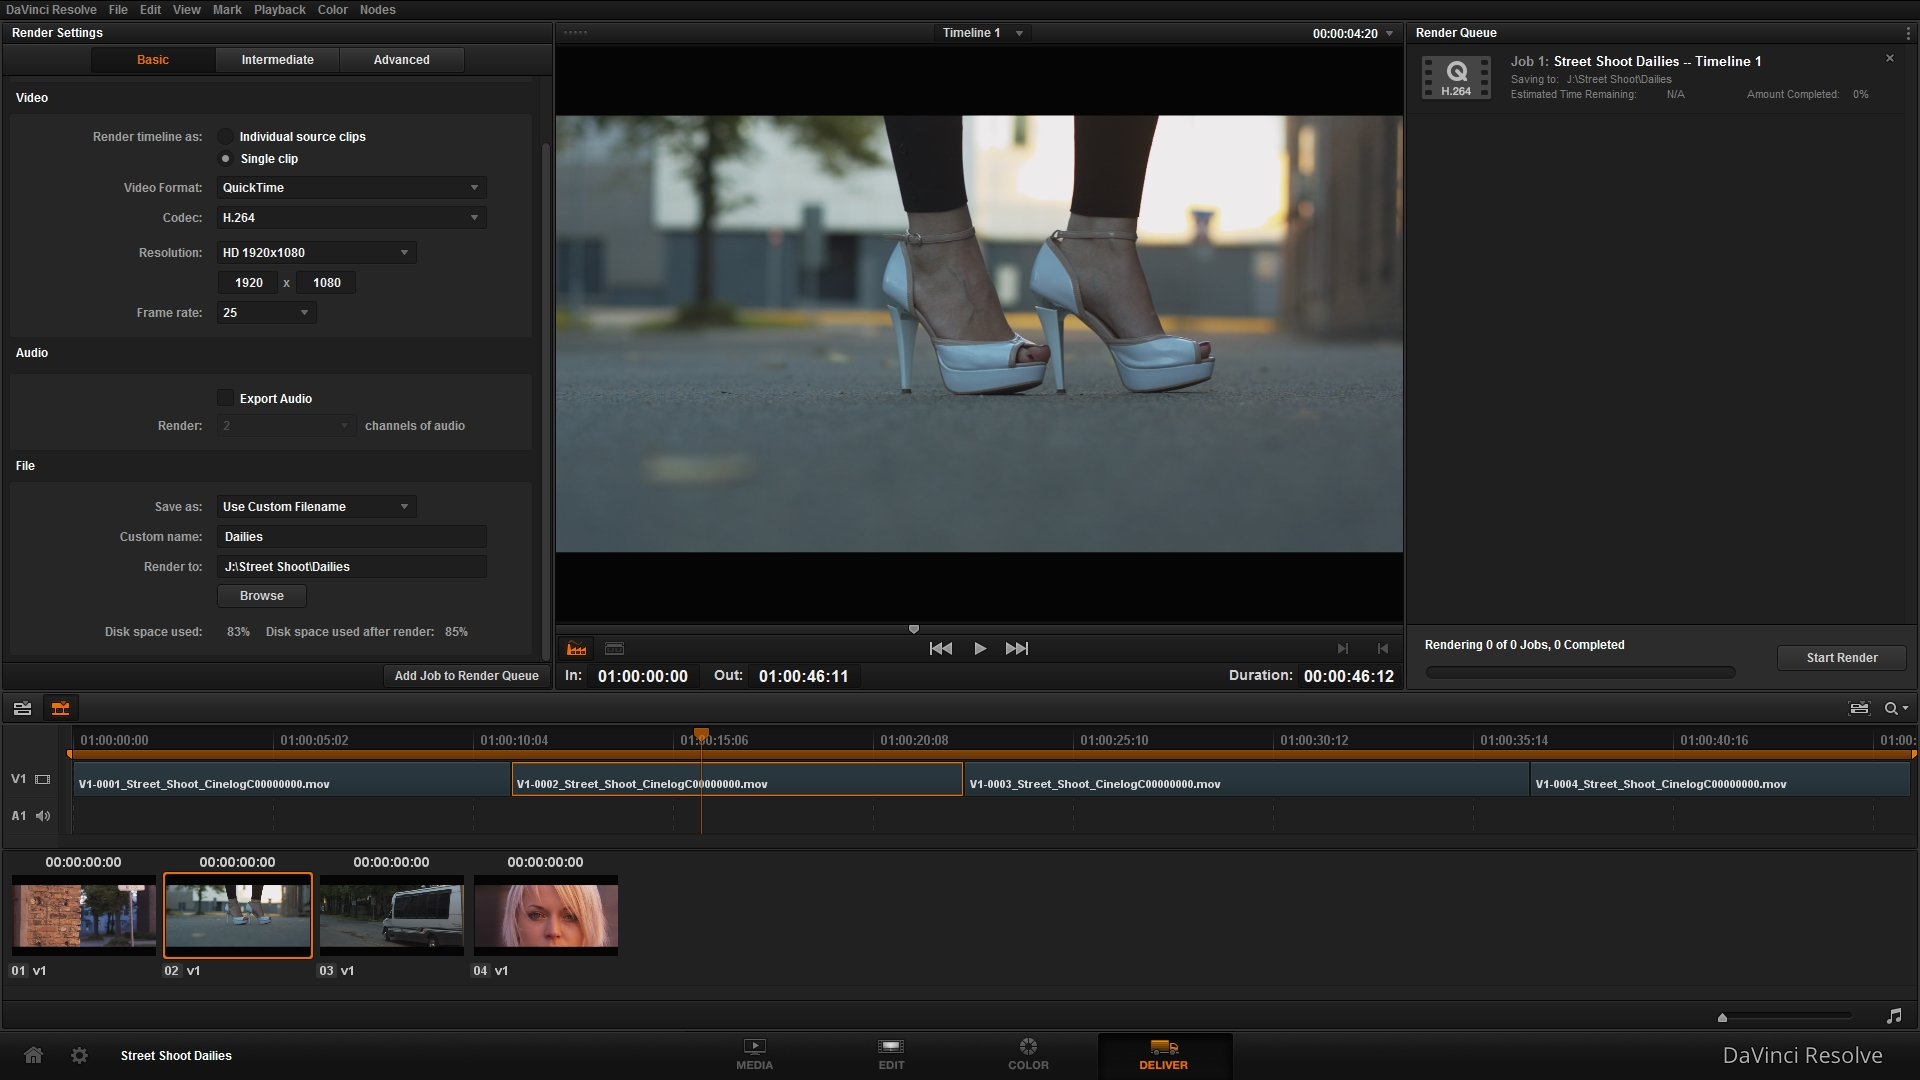Click the timeline playhead marker

pos(702,735)
